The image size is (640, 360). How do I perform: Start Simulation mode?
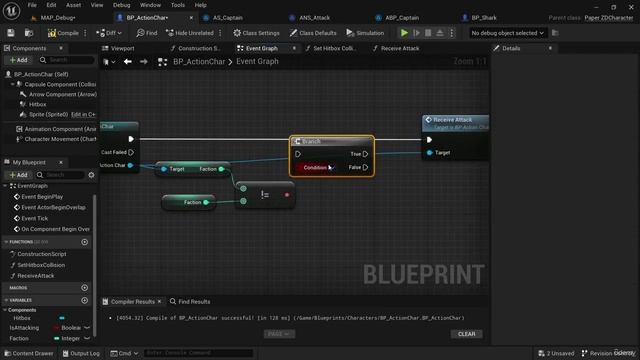click(x=365, y=33)
